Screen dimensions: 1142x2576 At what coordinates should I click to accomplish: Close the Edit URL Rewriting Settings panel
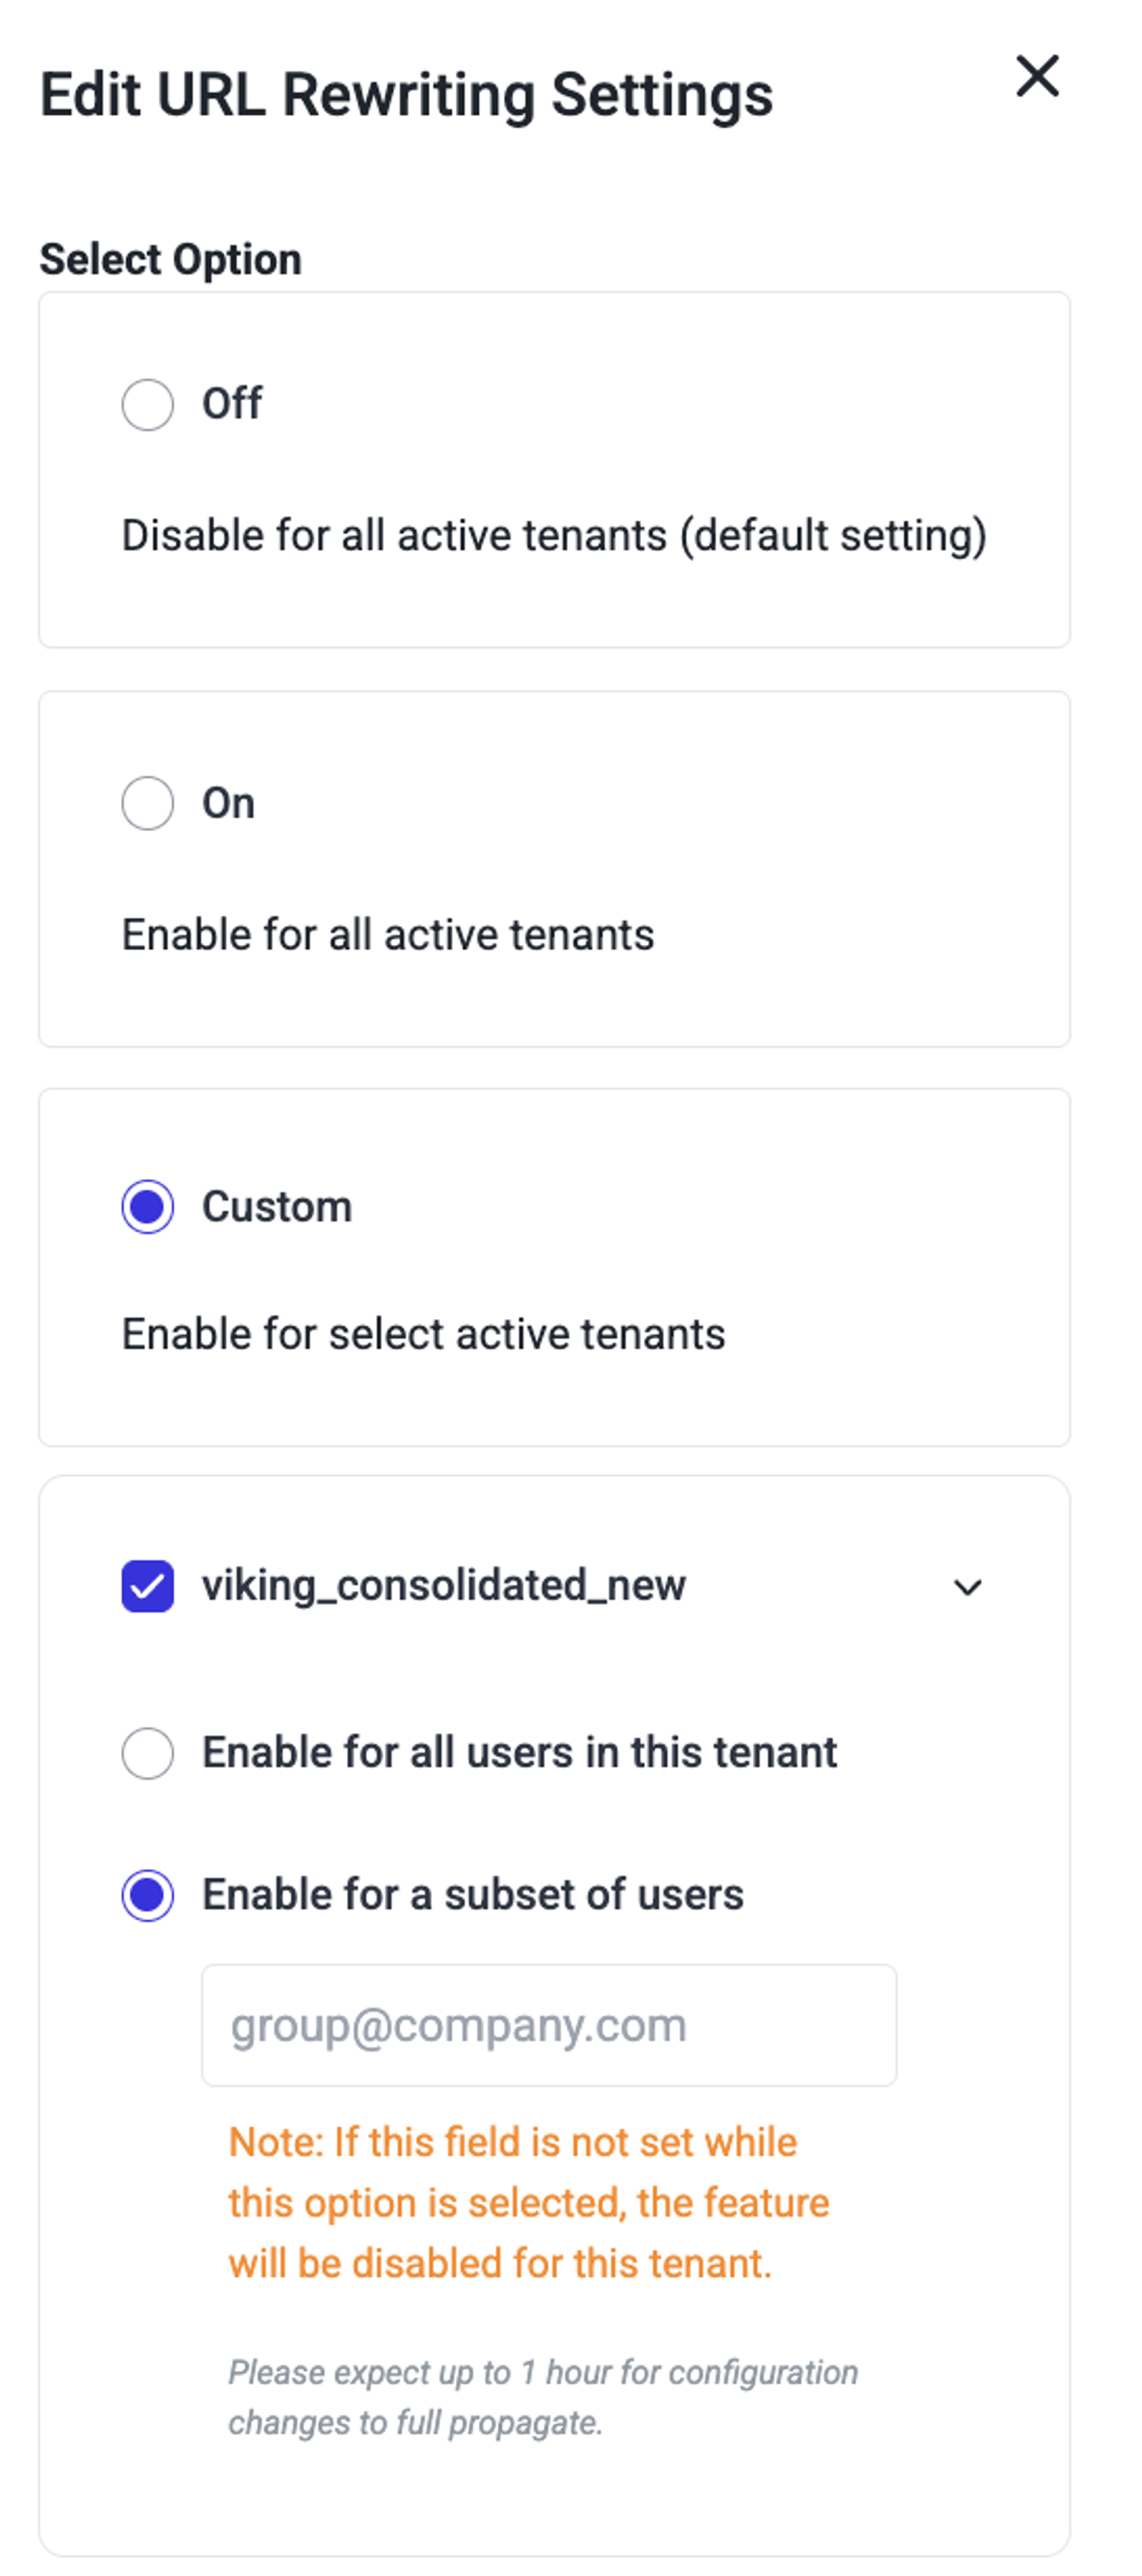1037,76
